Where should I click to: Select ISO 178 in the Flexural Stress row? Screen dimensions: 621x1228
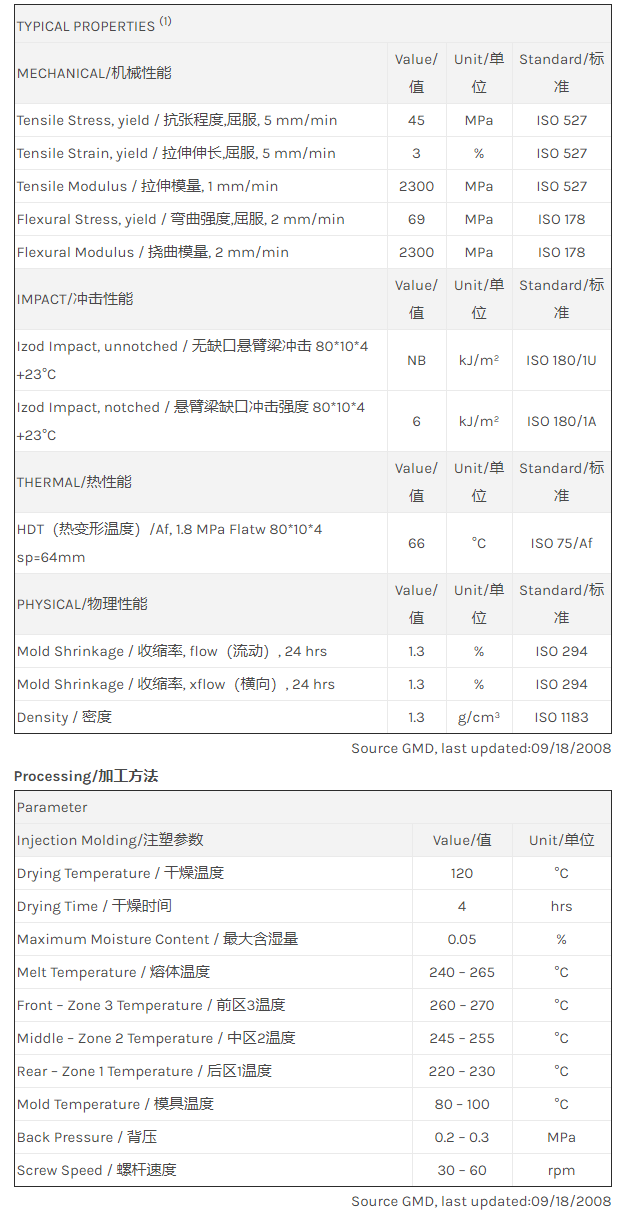pyautogui.click(x=562, y=219)
